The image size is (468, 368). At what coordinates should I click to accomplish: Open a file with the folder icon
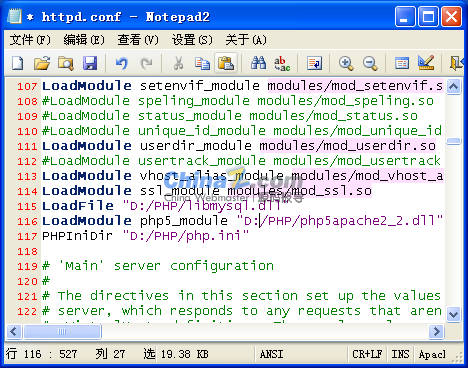(42, 63)
